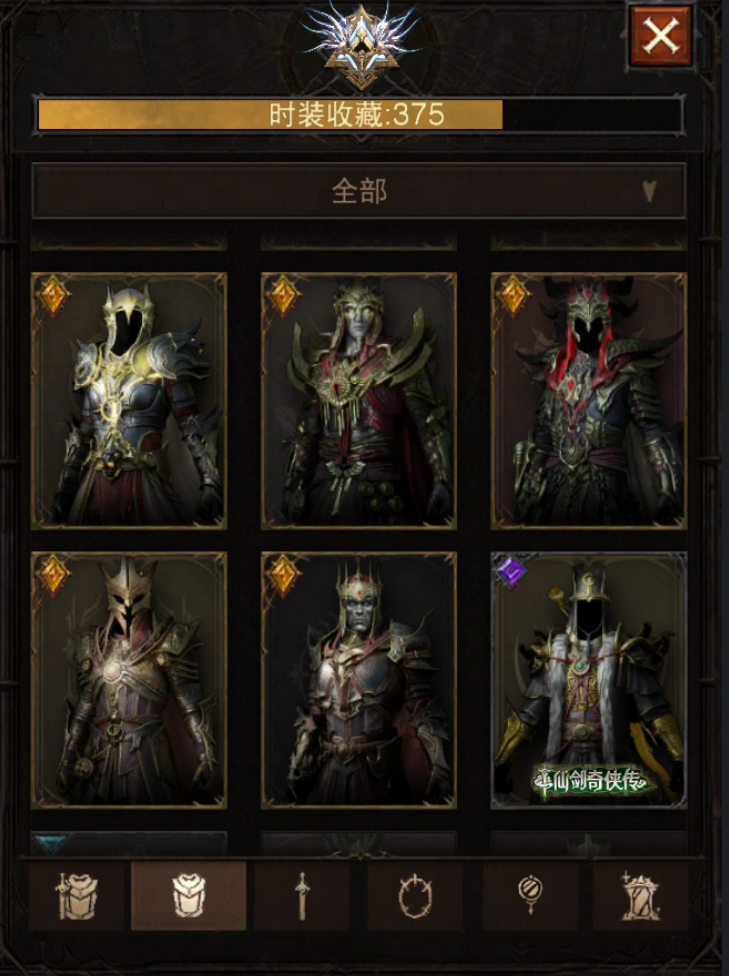Image resolution: width=729 pixels, height=976 pixels.
Task: Choose the crowned undead king cosmetic
Action: coord(359,680)
